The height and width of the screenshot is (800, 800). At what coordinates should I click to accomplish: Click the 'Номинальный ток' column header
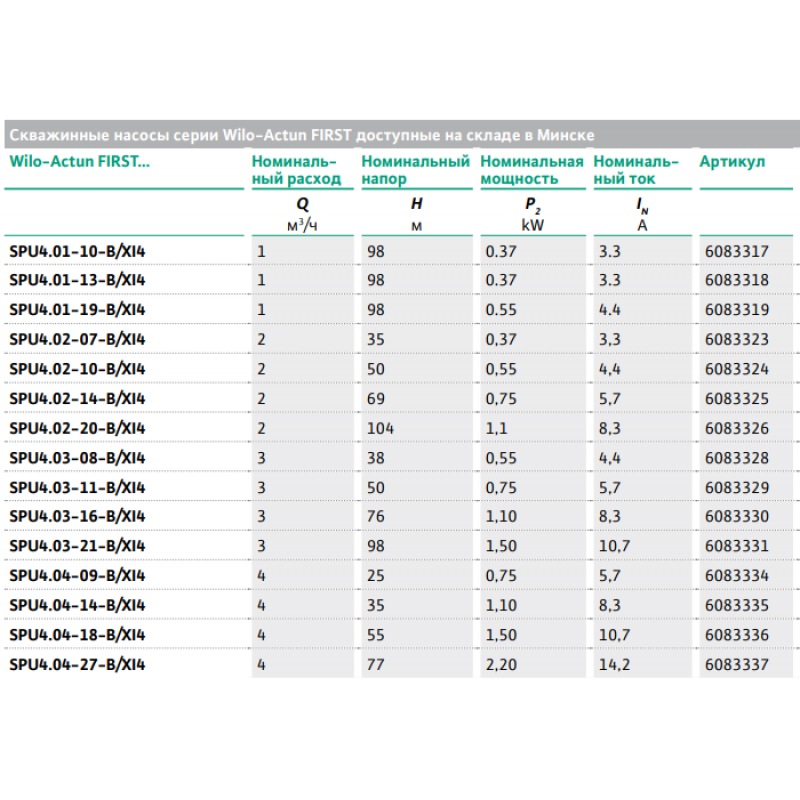636,170
